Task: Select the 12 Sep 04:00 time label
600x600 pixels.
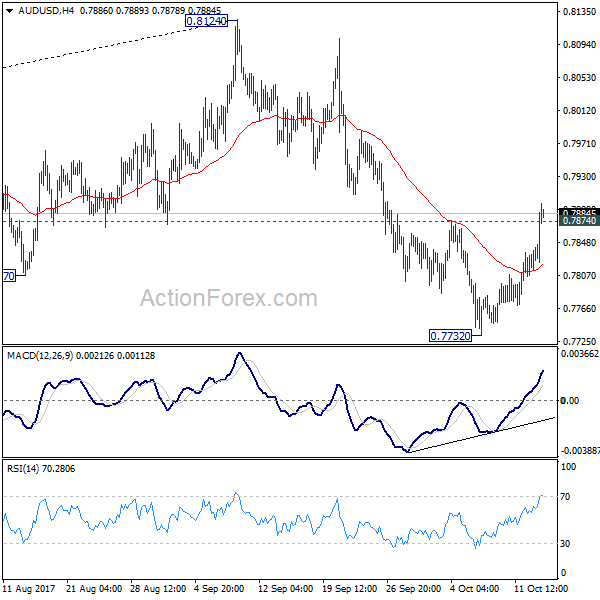Action: (x=286, y=589)
